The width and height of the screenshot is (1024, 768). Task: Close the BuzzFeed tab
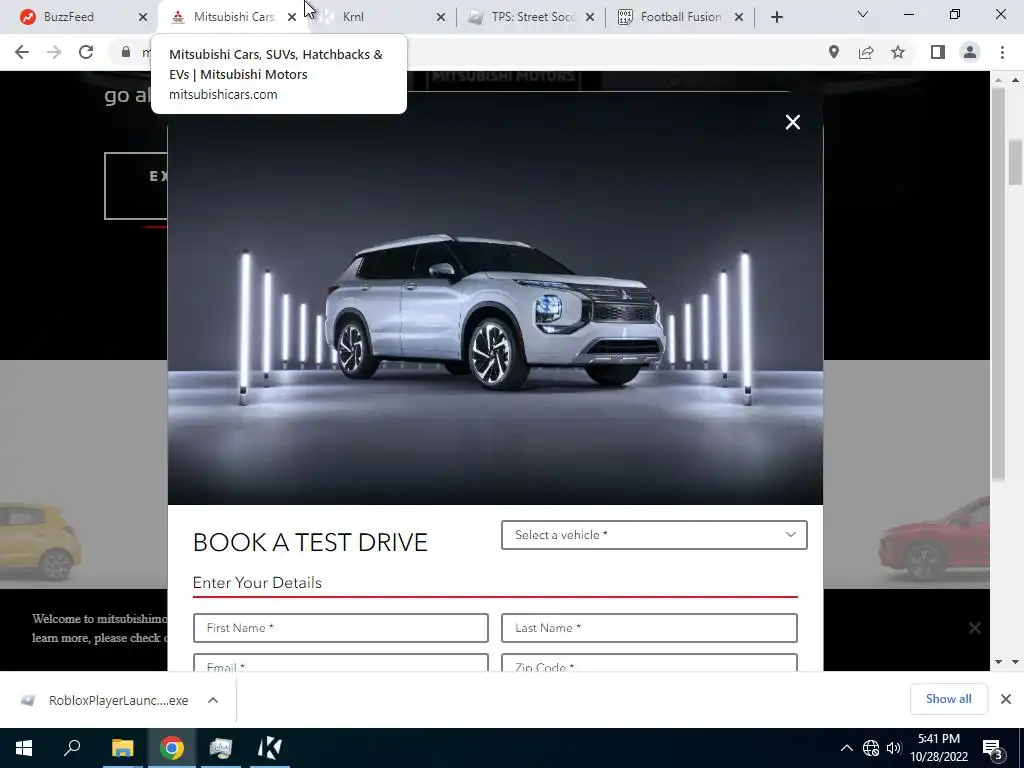[x=143, y=17]
